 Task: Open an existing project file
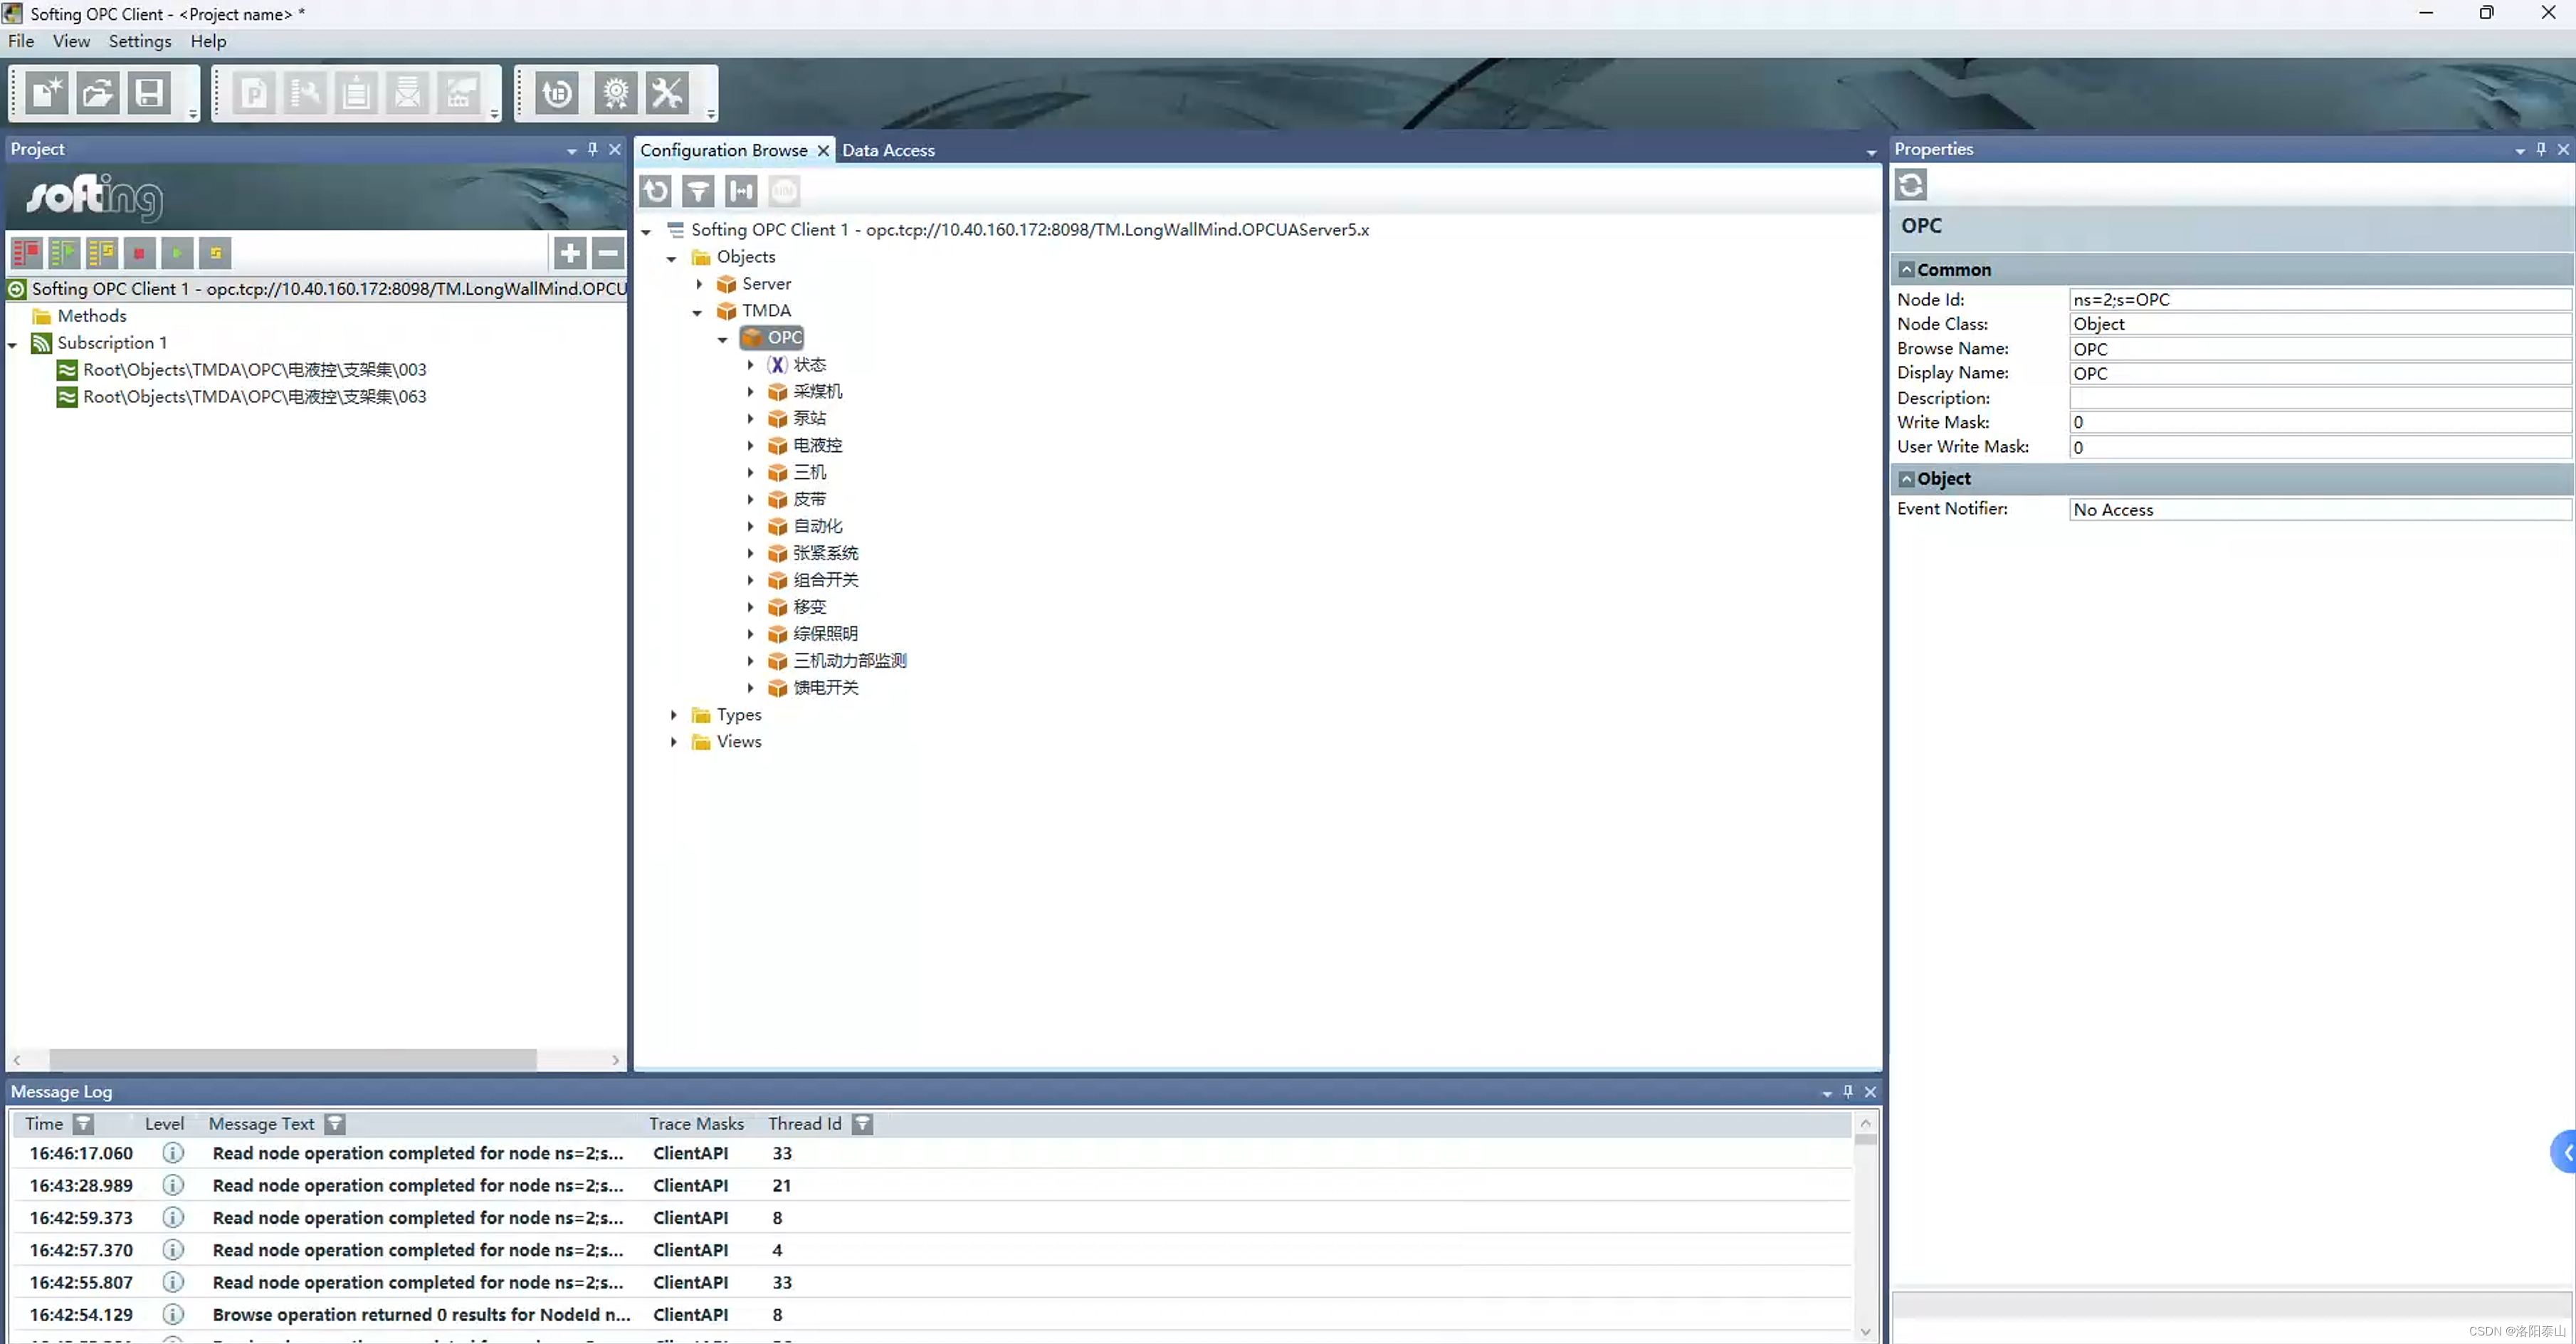tap(98, 94)
